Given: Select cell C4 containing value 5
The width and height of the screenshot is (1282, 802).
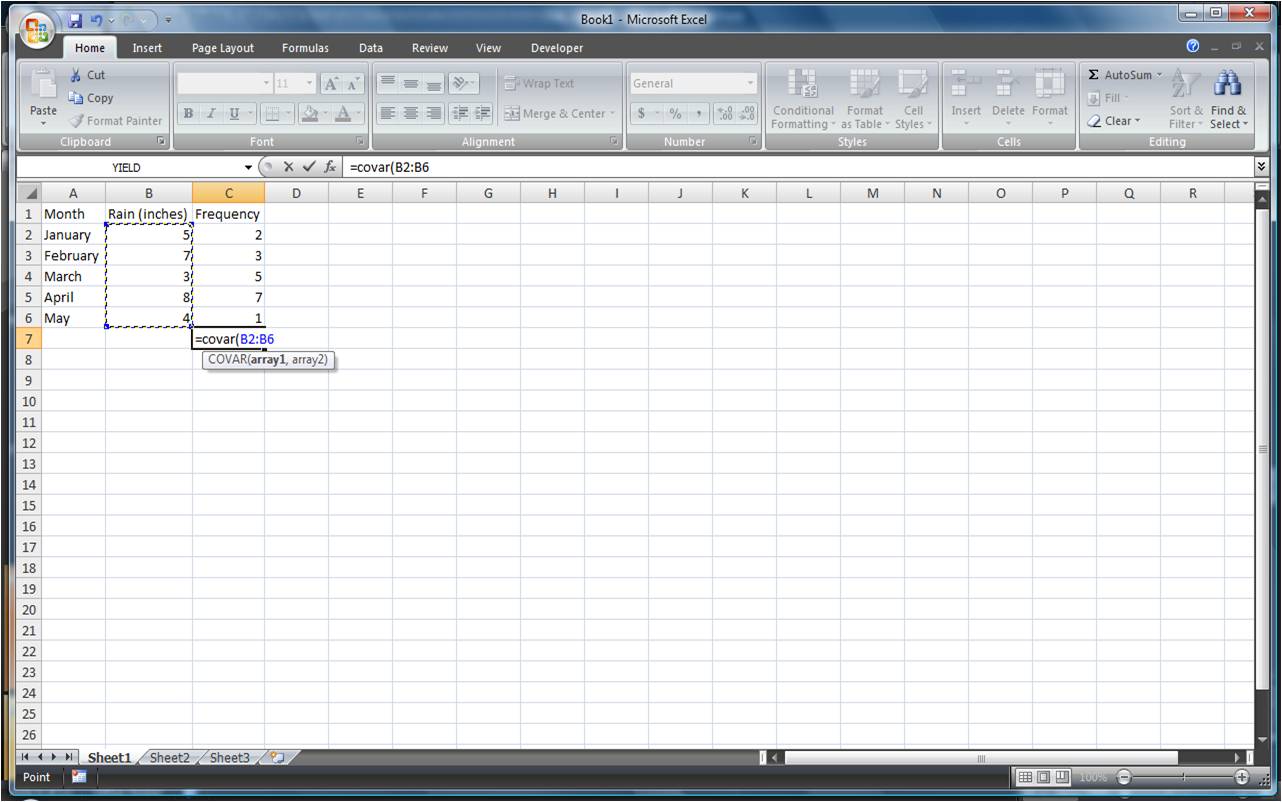Looking at the screenshot, I should 228,277.
